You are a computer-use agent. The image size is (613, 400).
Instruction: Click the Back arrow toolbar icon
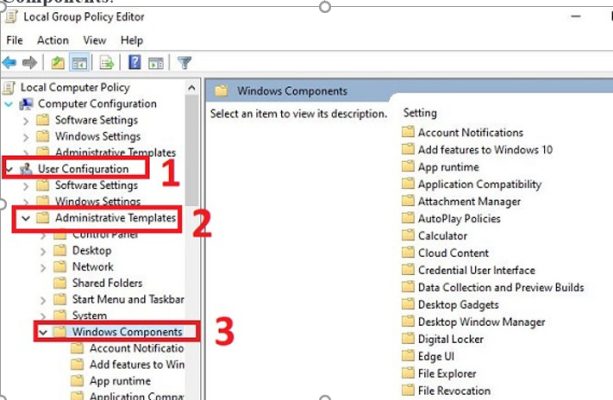9,63
